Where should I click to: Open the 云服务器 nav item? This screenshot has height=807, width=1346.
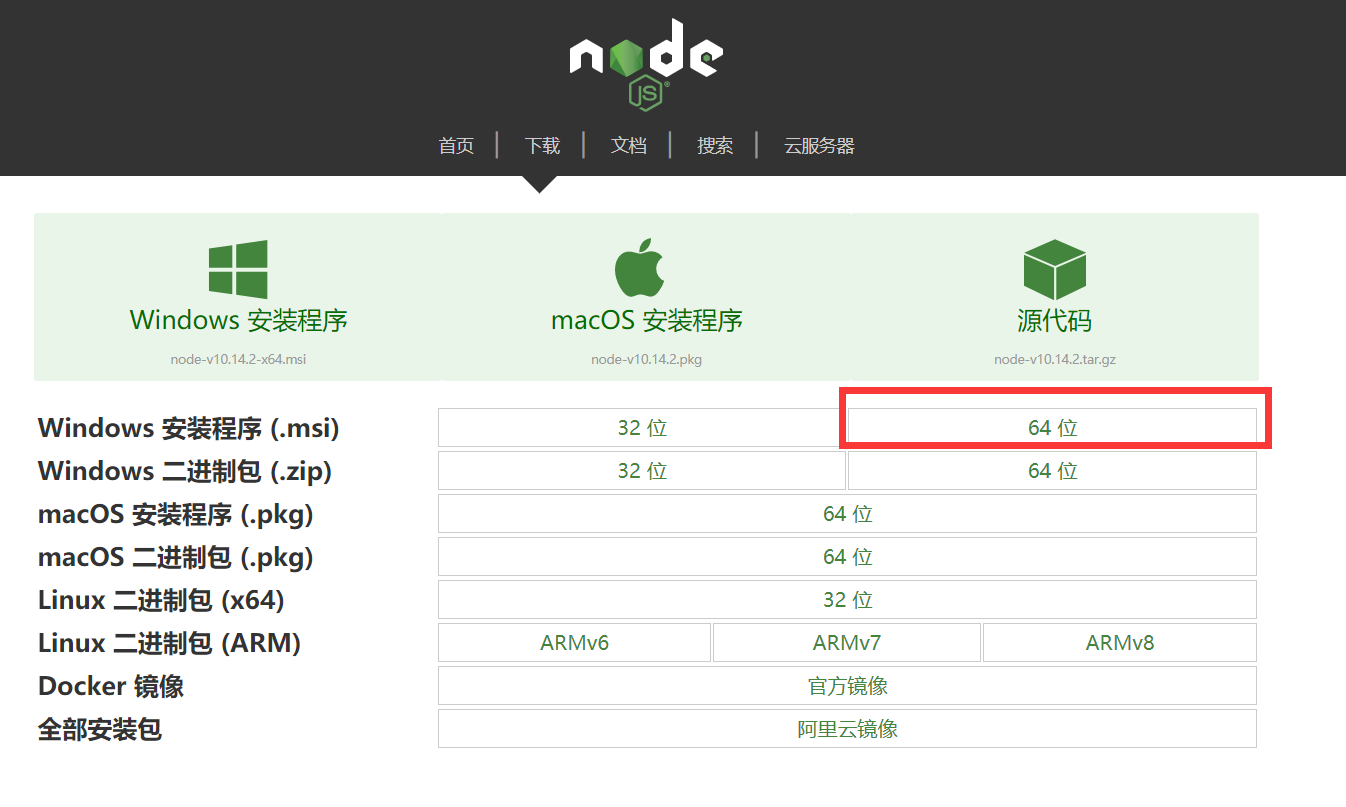click(x=819, y=146)
